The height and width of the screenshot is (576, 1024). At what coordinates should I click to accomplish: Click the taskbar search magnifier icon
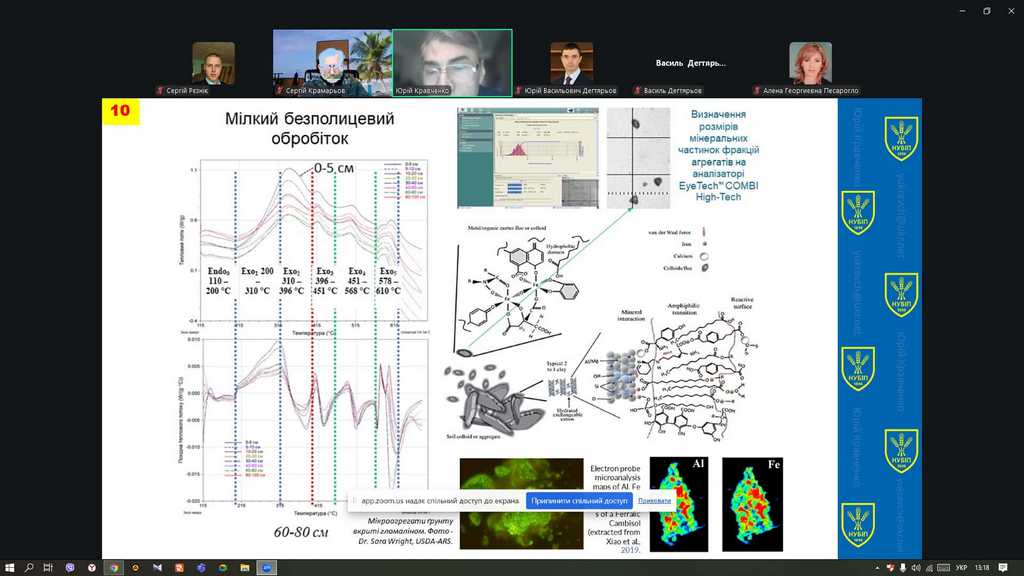(29, 567)
